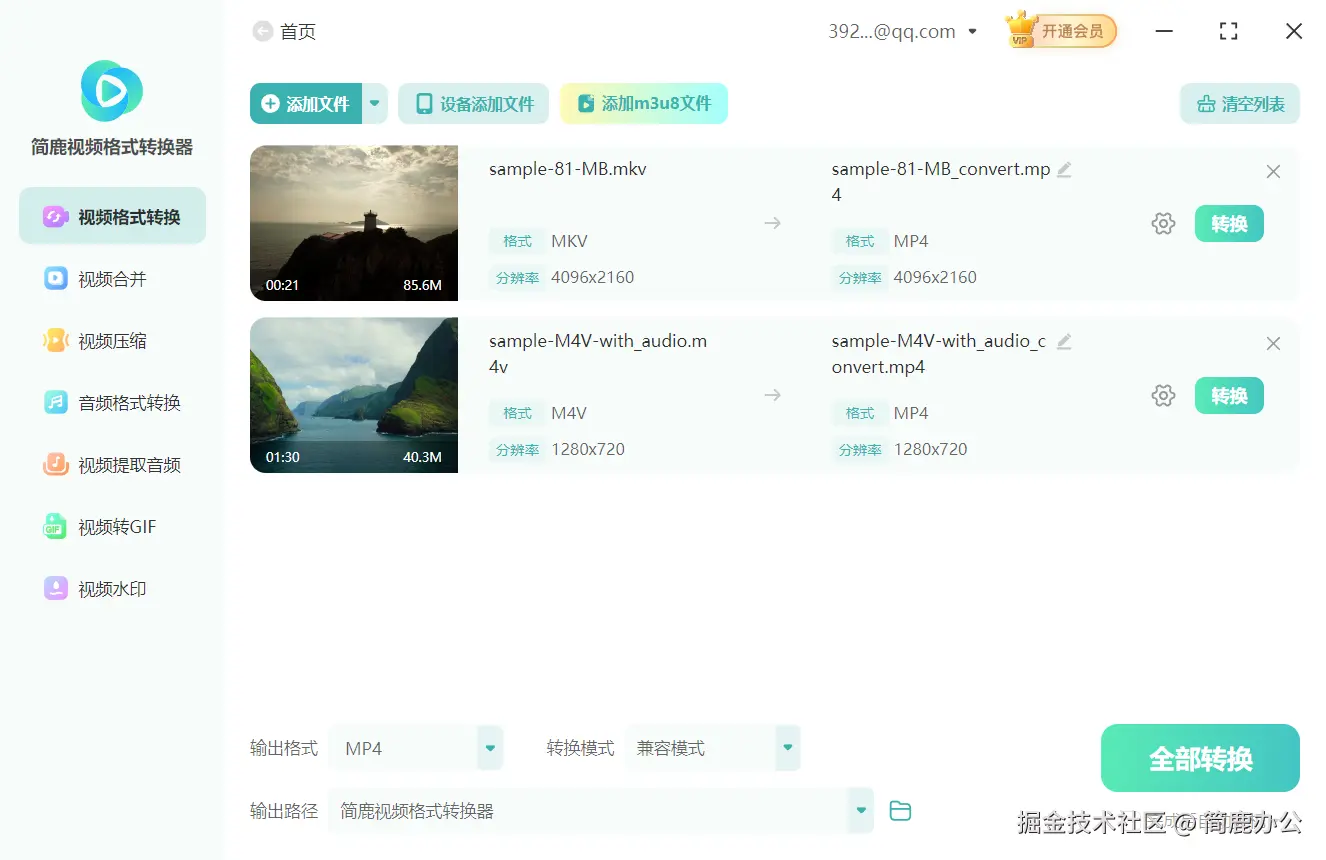Expand the qq.com account dropdown
Screen dimensions: 1326x860
click(x=971, y=31)
